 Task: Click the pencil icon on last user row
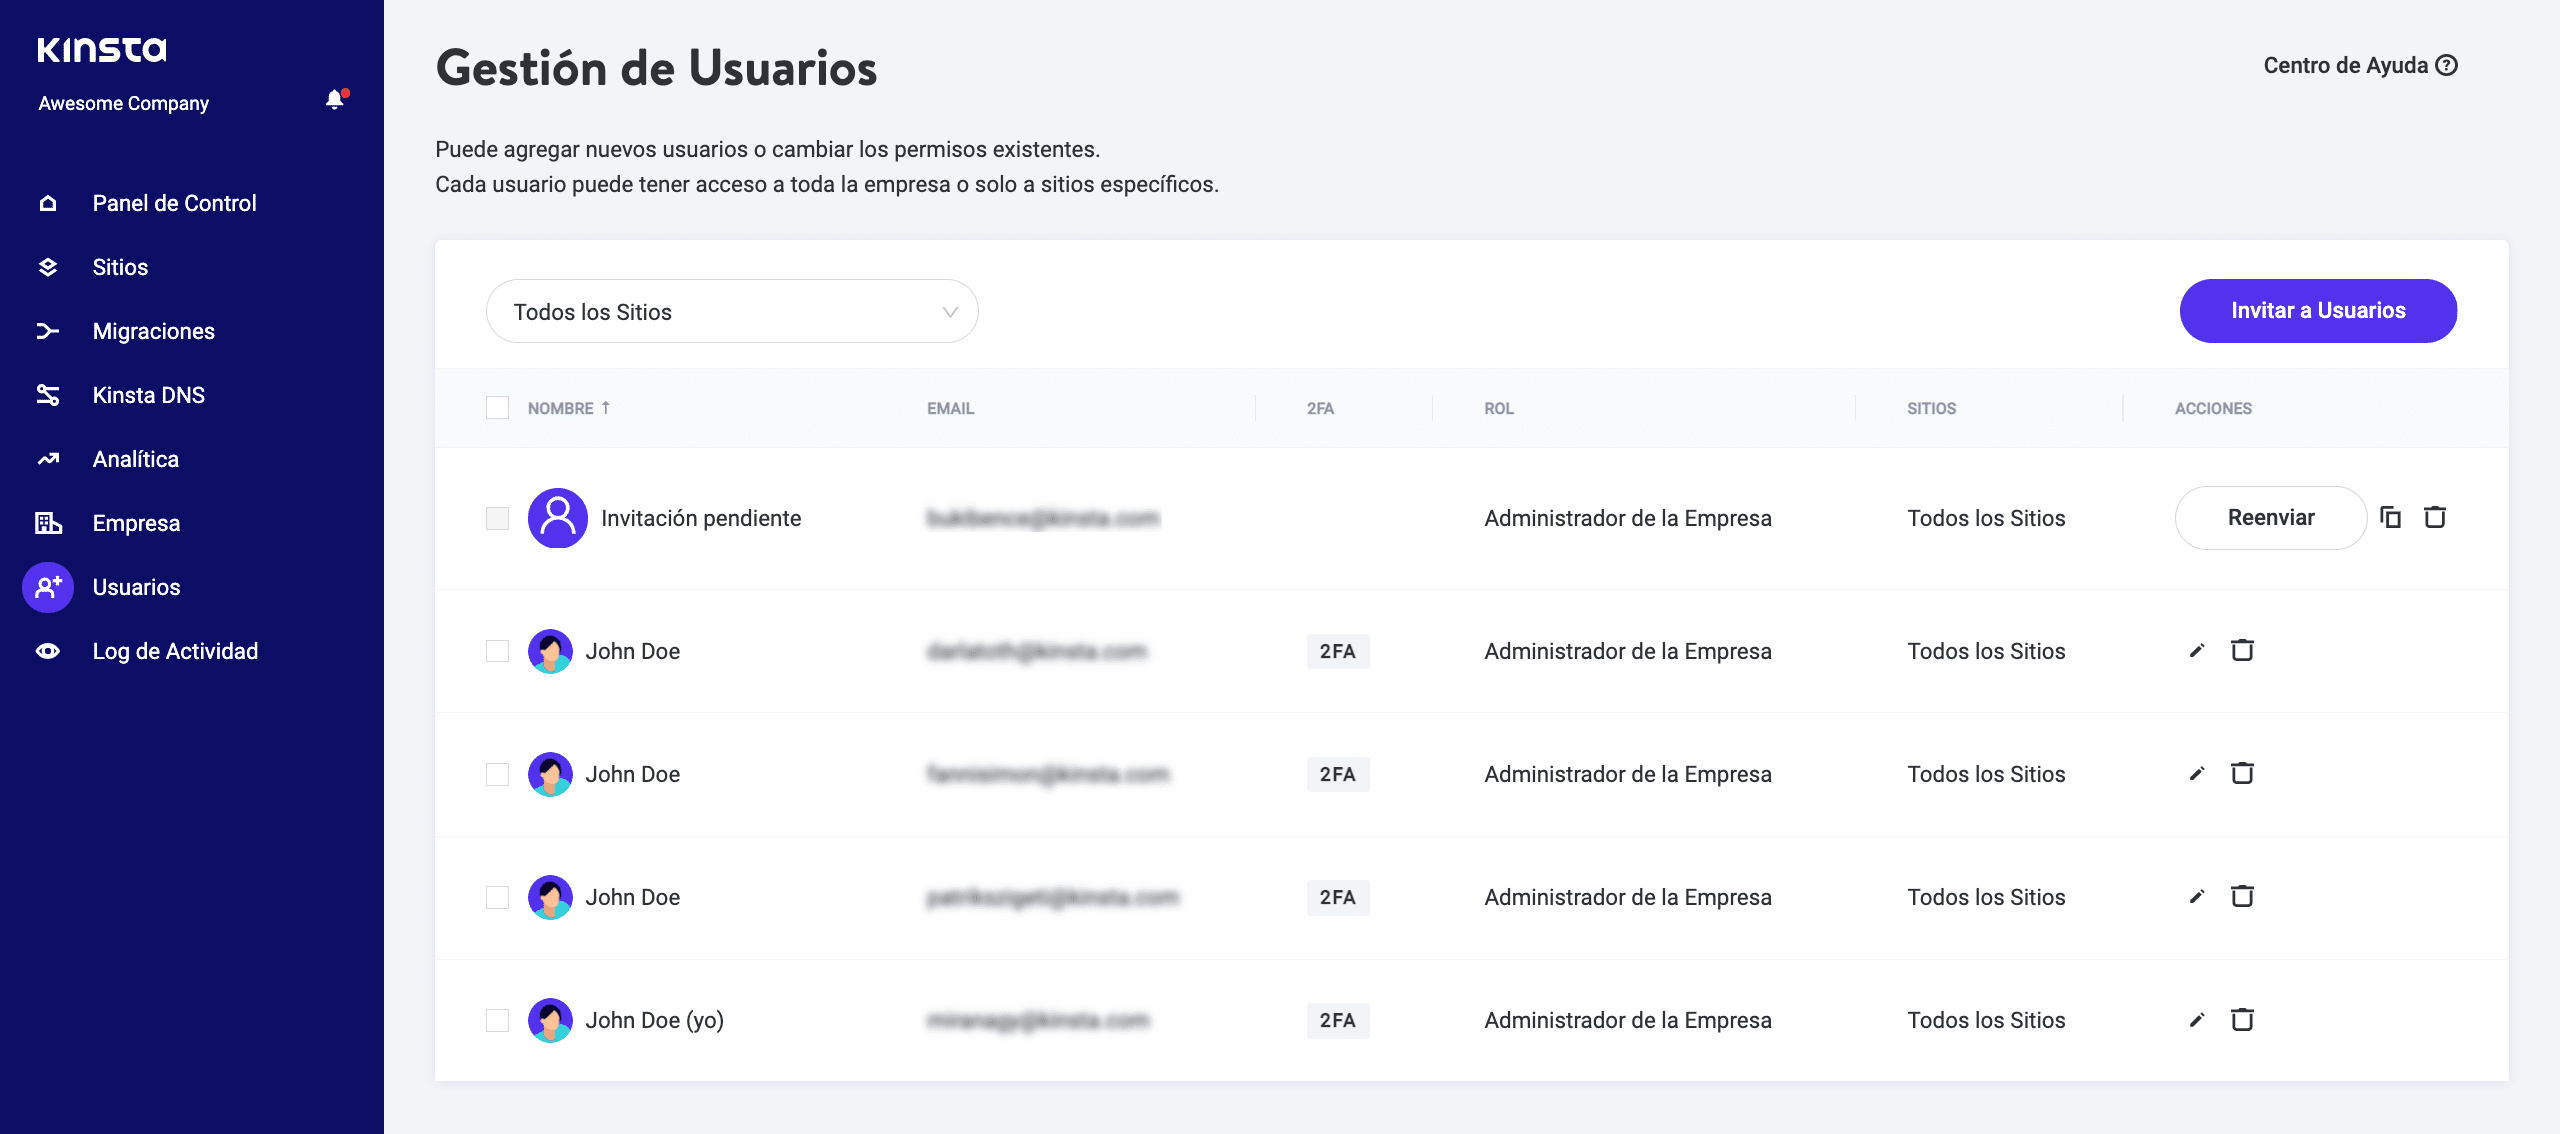tap(2196, 1020)
